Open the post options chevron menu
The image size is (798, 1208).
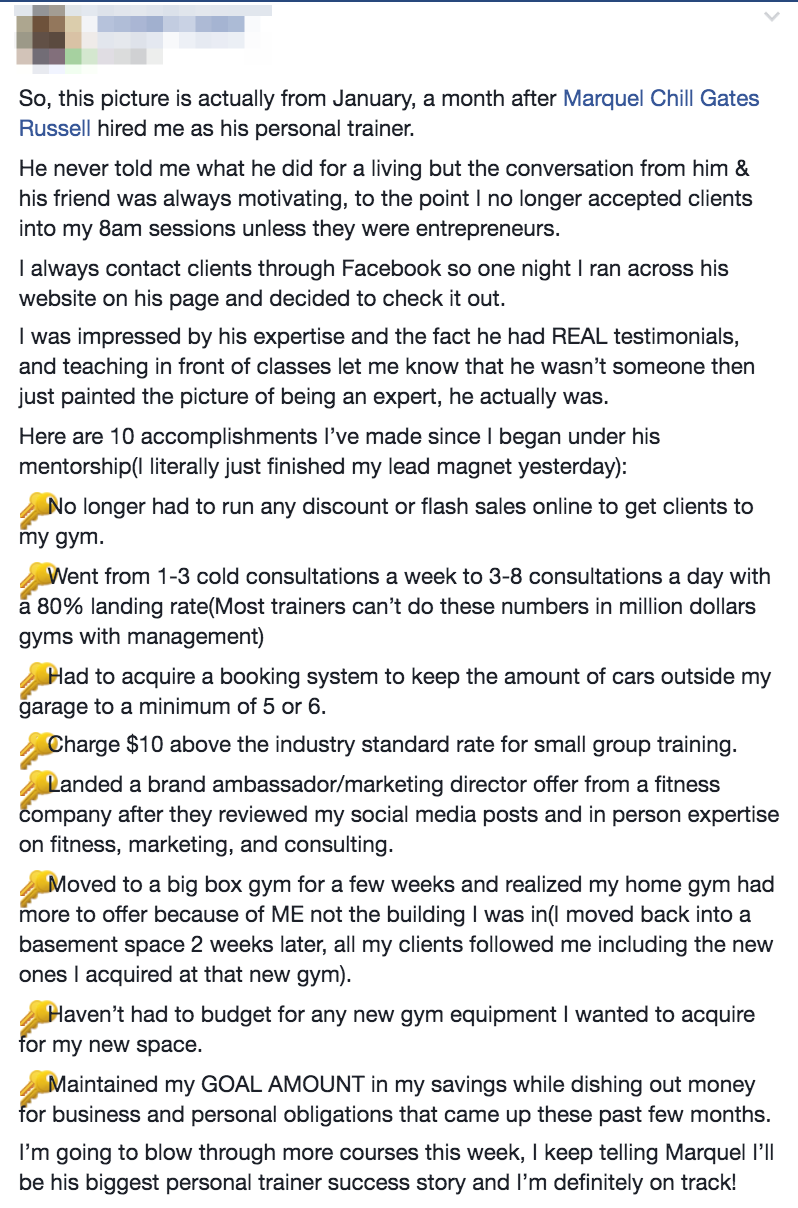pos(771,17)
